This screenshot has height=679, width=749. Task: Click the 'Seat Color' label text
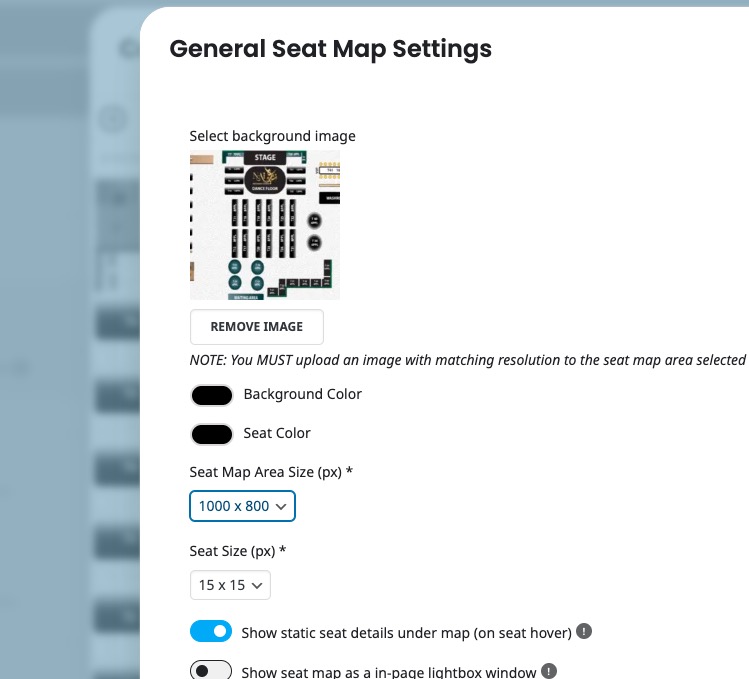tap(277, 433)
